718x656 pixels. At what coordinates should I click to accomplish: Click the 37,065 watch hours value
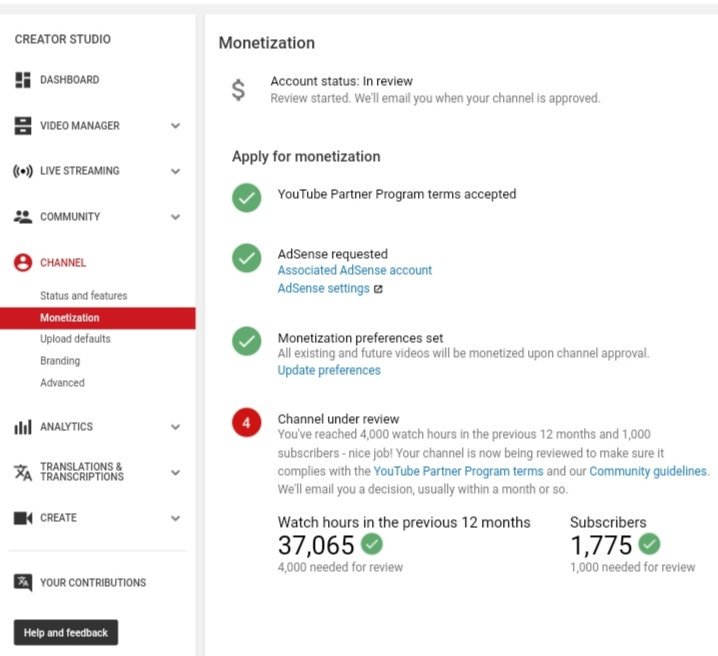pyautogui.click(x=316, y=545)
